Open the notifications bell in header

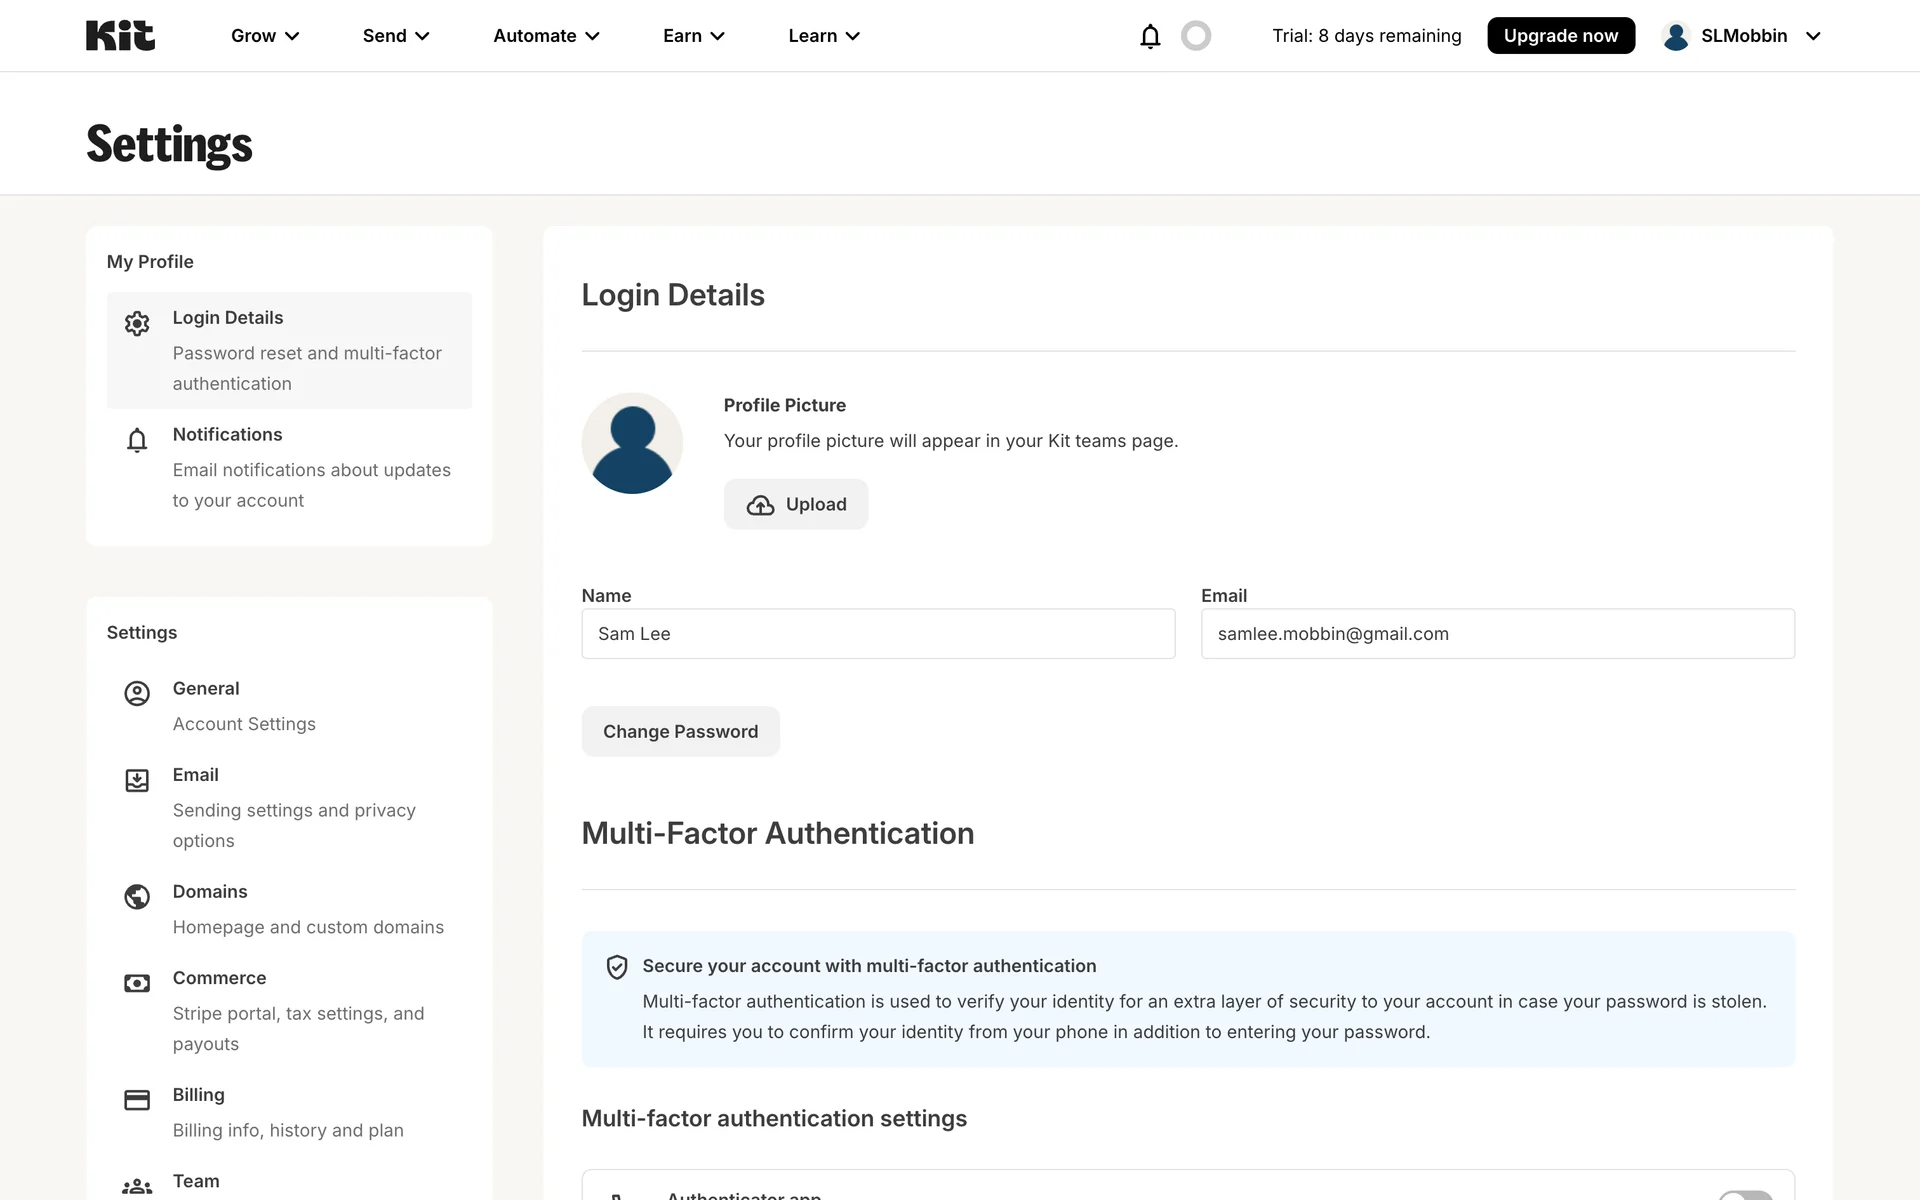[1150, 36]
